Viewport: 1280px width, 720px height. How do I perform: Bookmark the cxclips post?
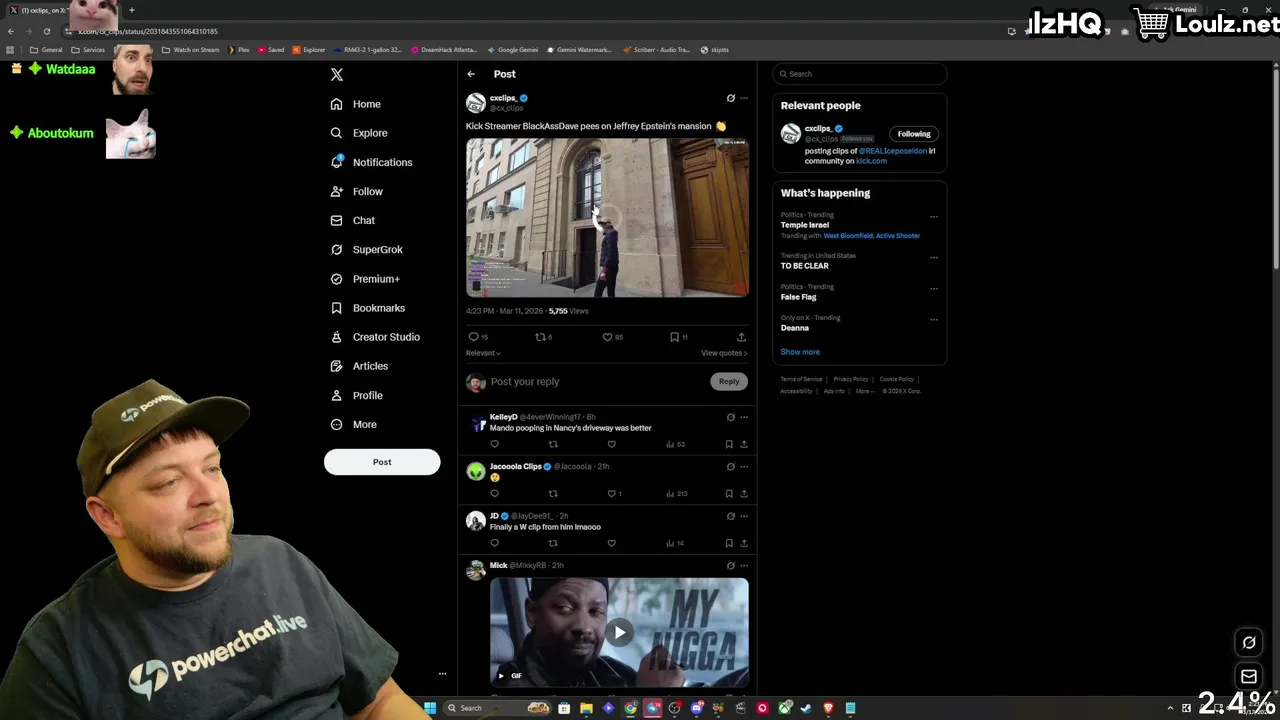674,337
